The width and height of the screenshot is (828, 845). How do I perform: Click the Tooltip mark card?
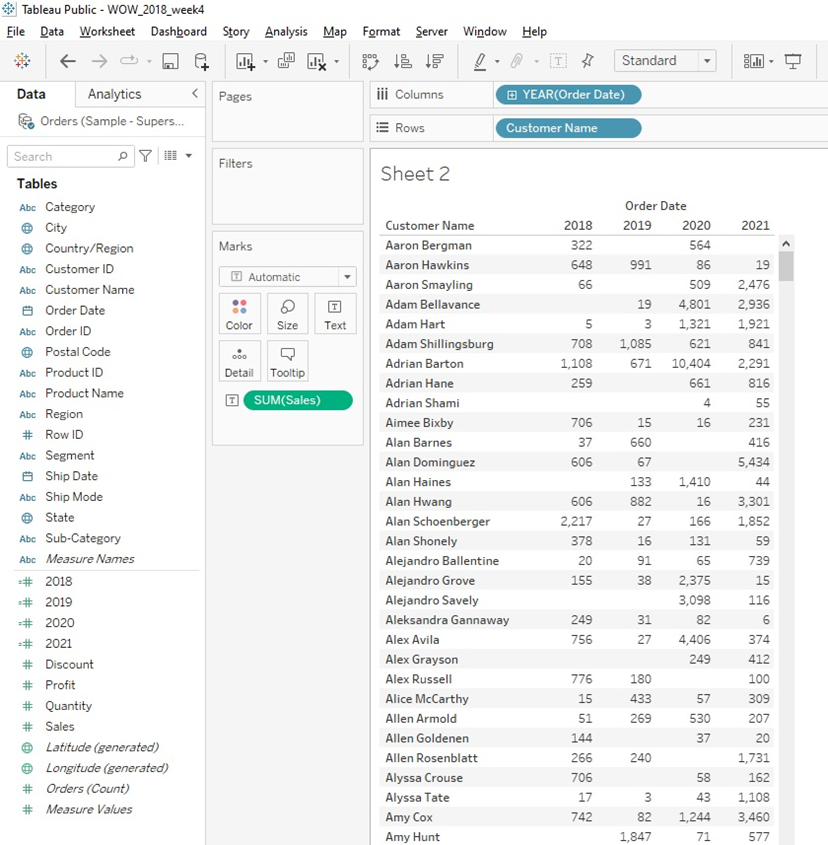pyautogui.click(x=287, y=361)
